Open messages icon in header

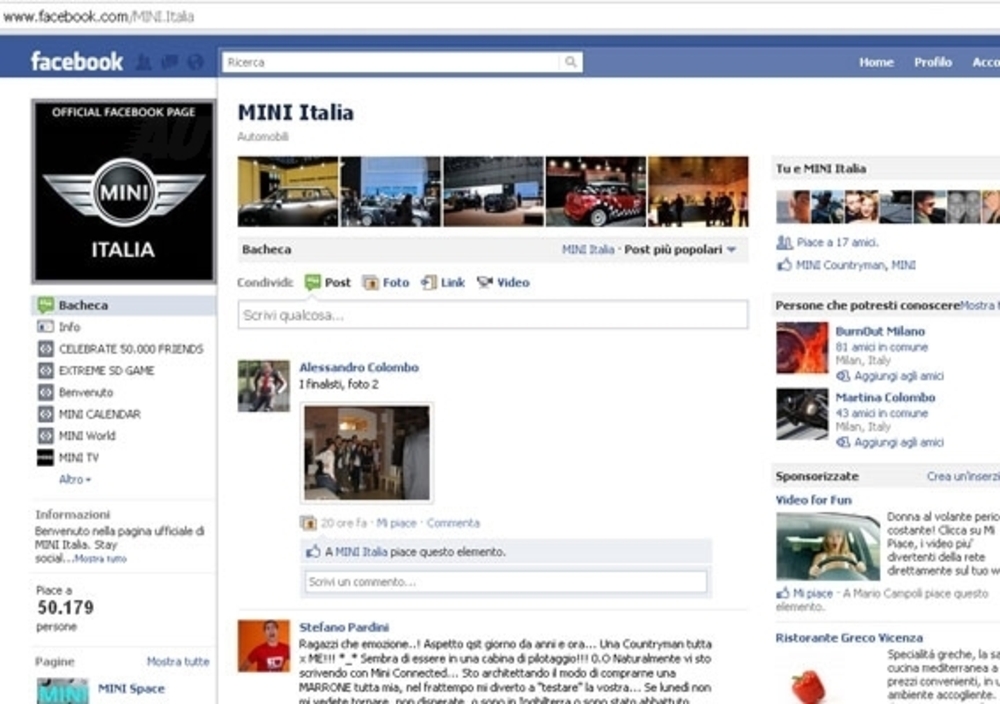pyautogui.click(x=169, y=62)
